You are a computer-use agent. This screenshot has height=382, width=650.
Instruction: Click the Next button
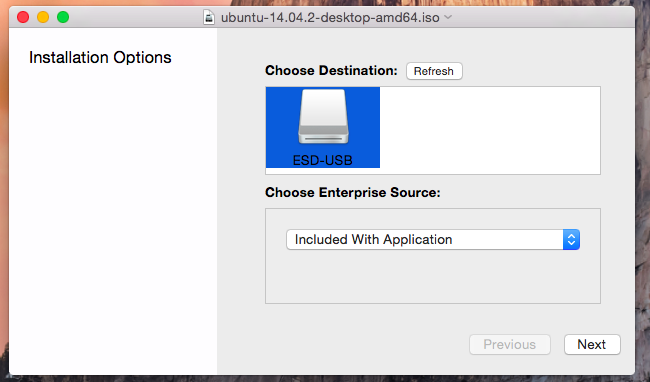coord(592,344)
